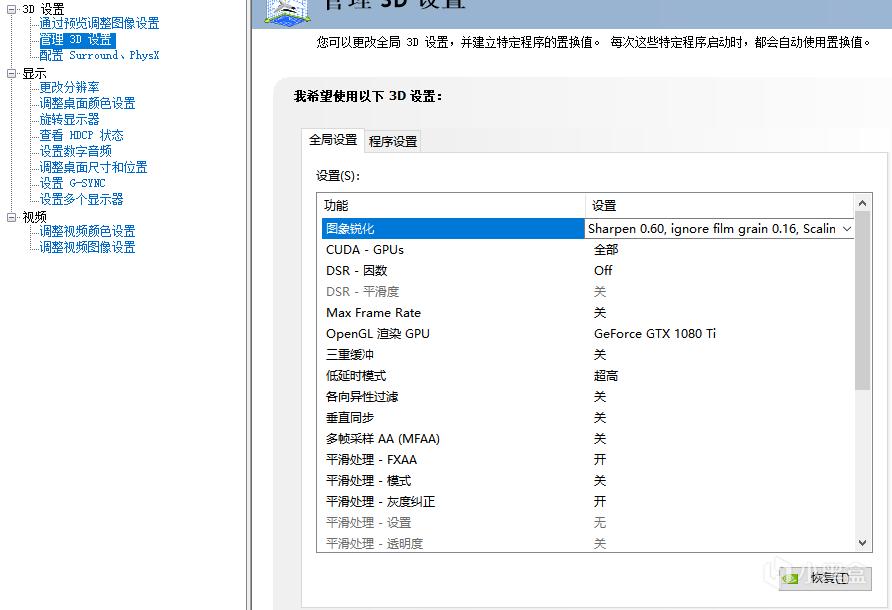
Task: Select the 平滑处理 - 设置 row
Action: (x=588, y=523)
